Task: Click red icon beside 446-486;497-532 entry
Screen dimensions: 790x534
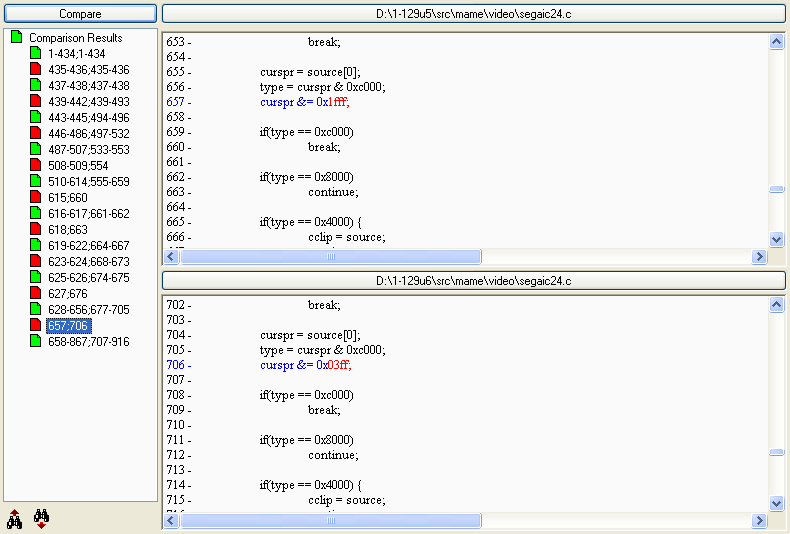Action: click(35, 134)
